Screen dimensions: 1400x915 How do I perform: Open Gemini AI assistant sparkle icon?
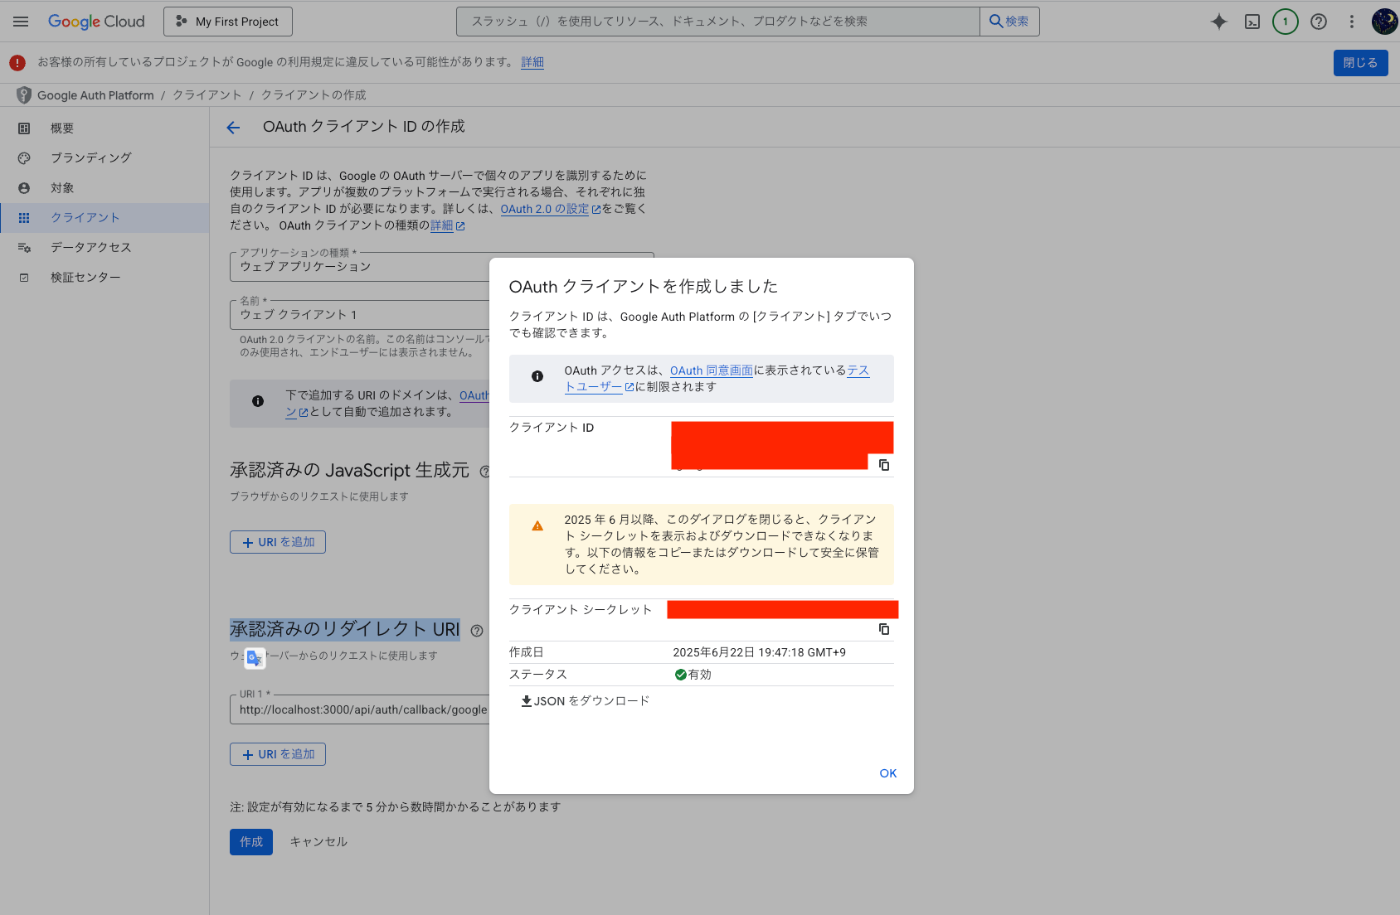click(1218, 21)
